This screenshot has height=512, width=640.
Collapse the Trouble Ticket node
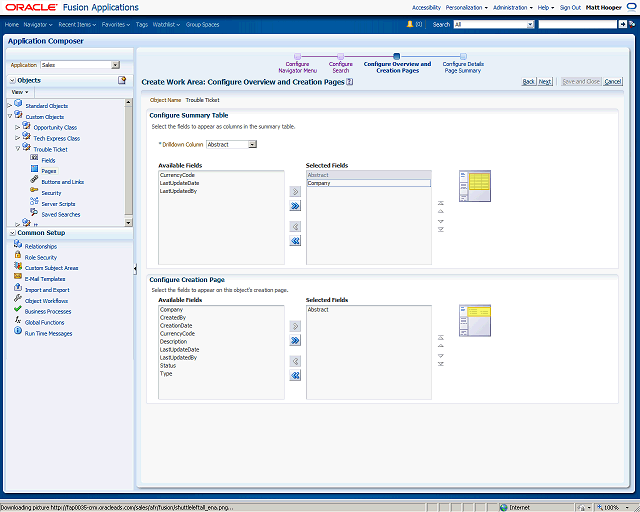click(x=18, y=149)
